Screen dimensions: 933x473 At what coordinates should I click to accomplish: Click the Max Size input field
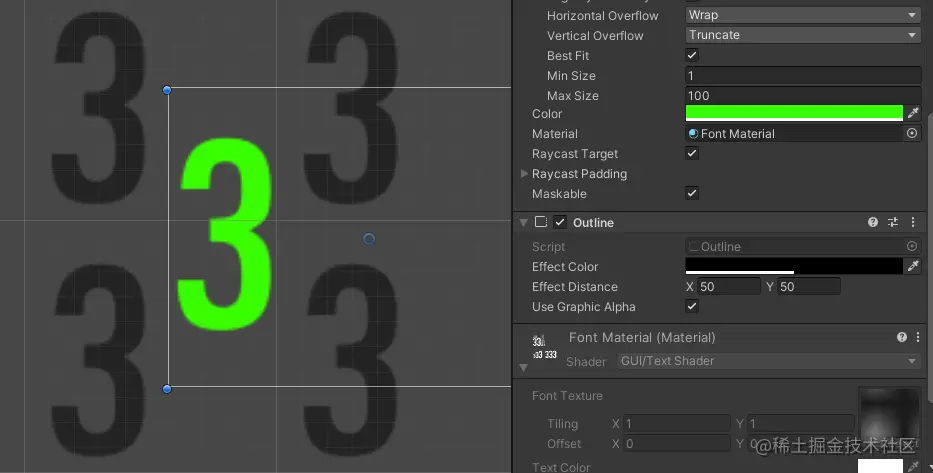click(803, 95)
